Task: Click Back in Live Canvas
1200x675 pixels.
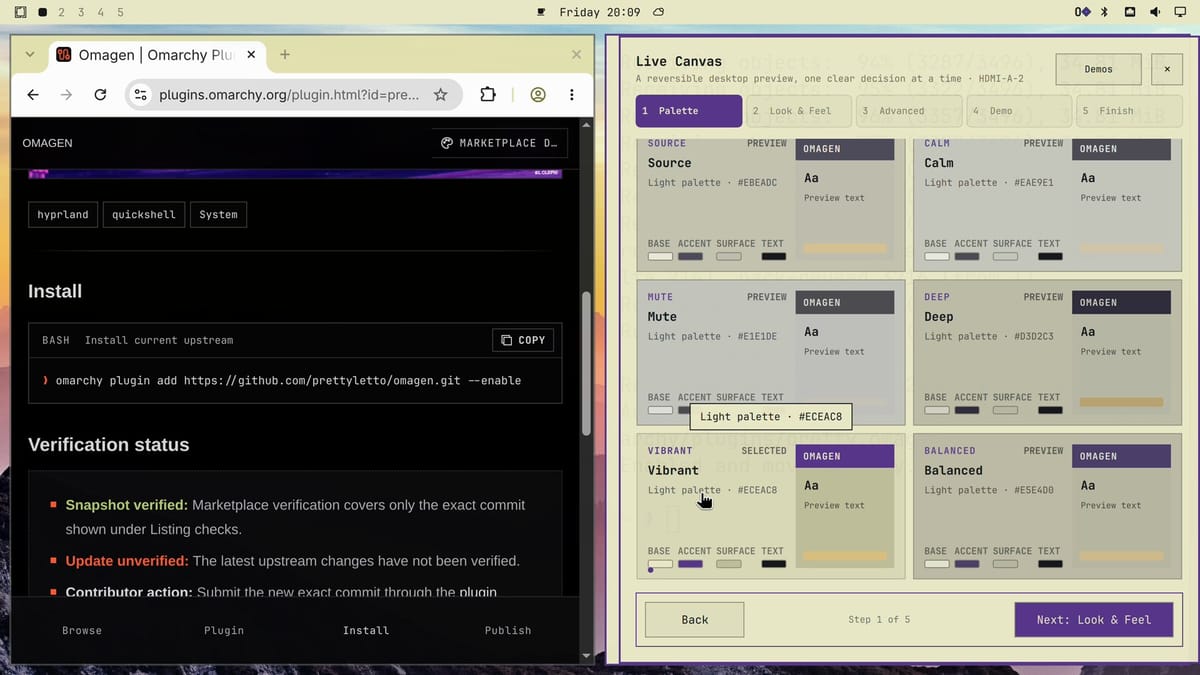Action: point(695,620)
